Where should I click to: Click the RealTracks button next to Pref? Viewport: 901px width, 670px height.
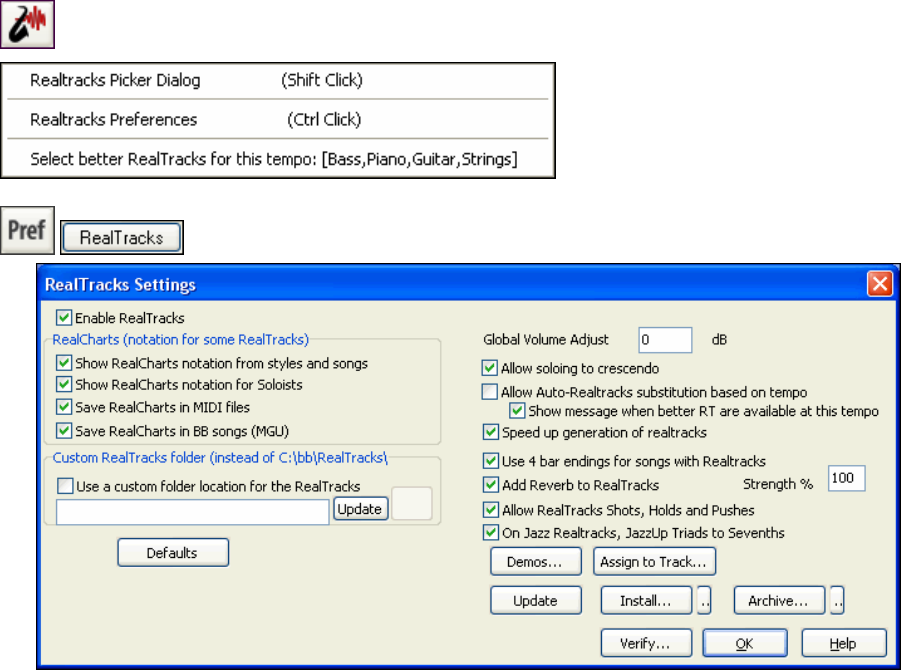click(x=122, y=237)
